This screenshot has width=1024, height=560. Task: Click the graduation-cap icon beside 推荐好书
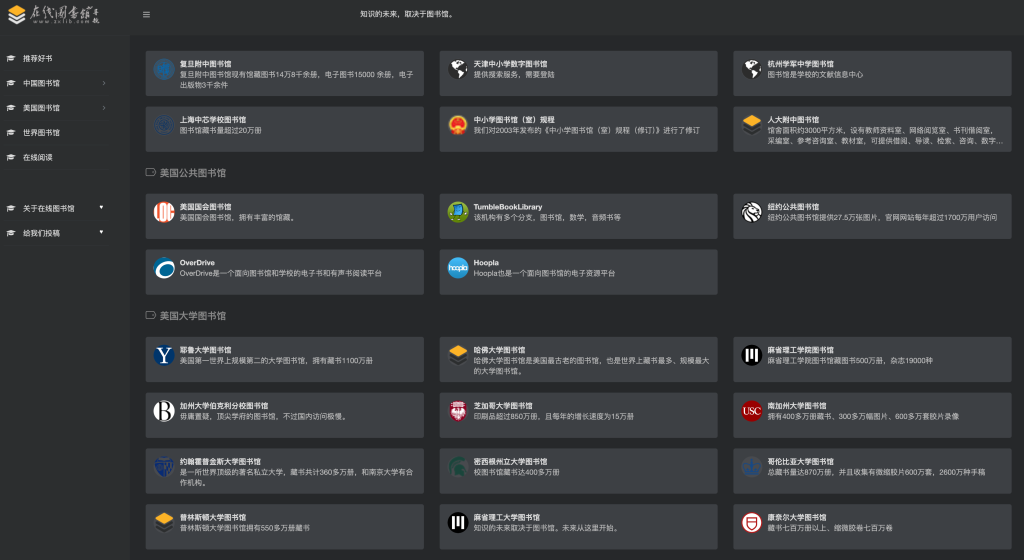[10, 58]
